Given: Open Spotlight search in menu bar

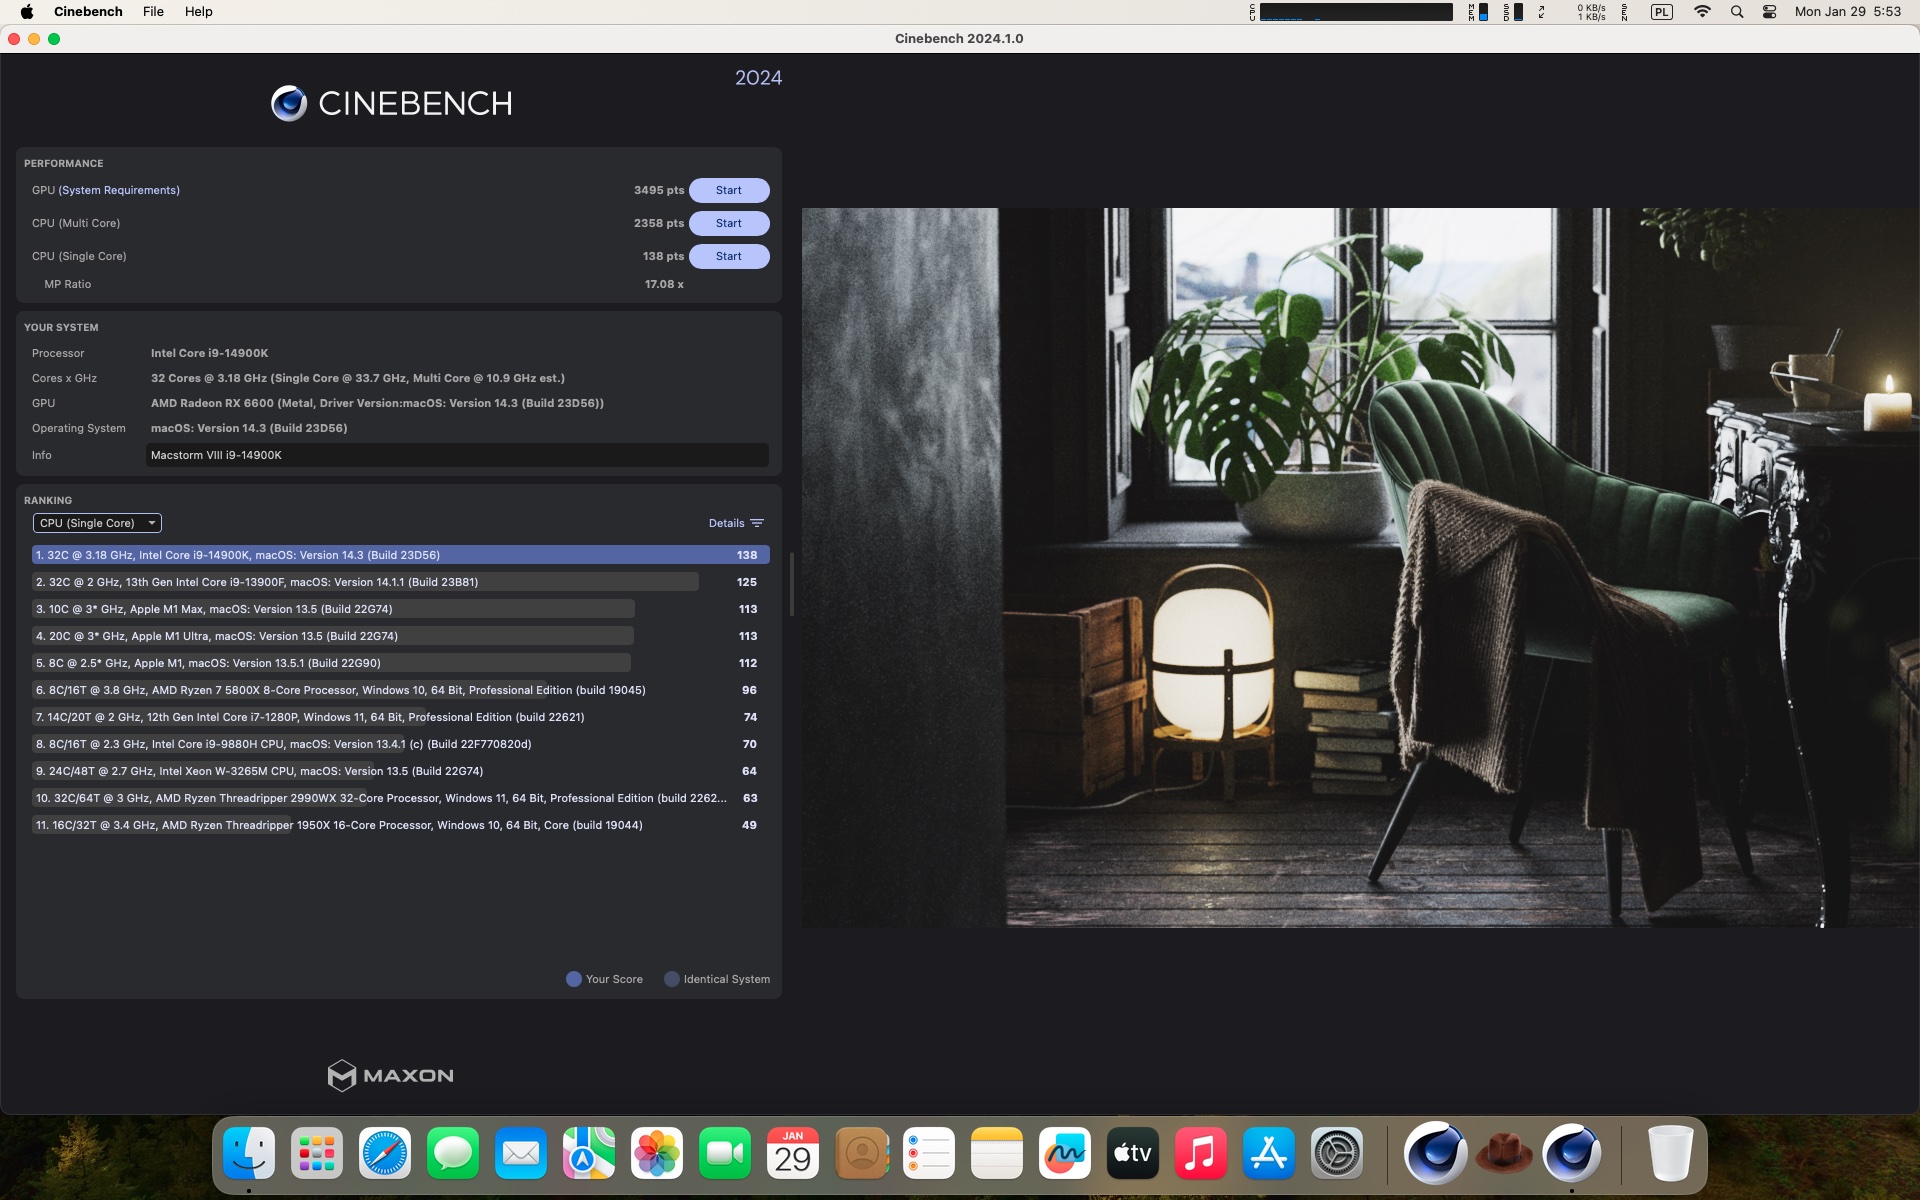Looking at the screenshot, I should click(1737, 12).
